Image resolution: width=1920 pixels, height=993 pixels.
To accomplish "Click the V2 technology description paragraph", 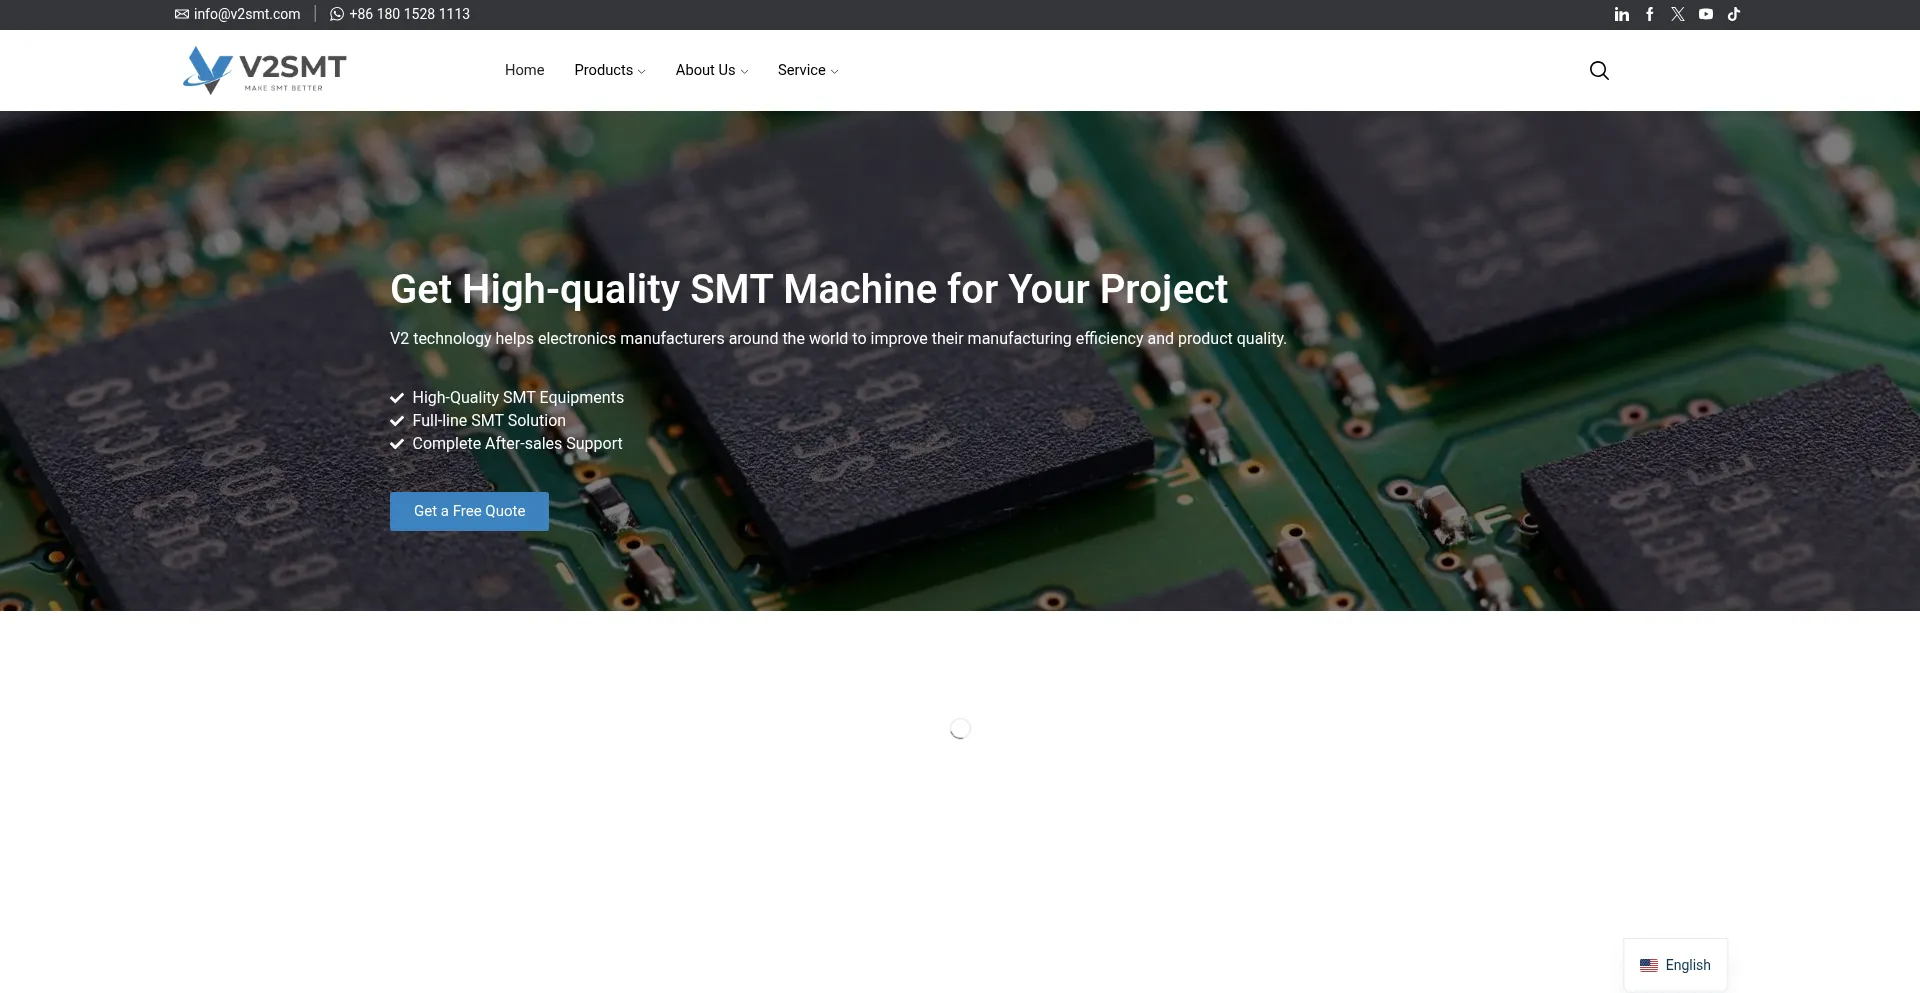I will (x=838, y=338).
